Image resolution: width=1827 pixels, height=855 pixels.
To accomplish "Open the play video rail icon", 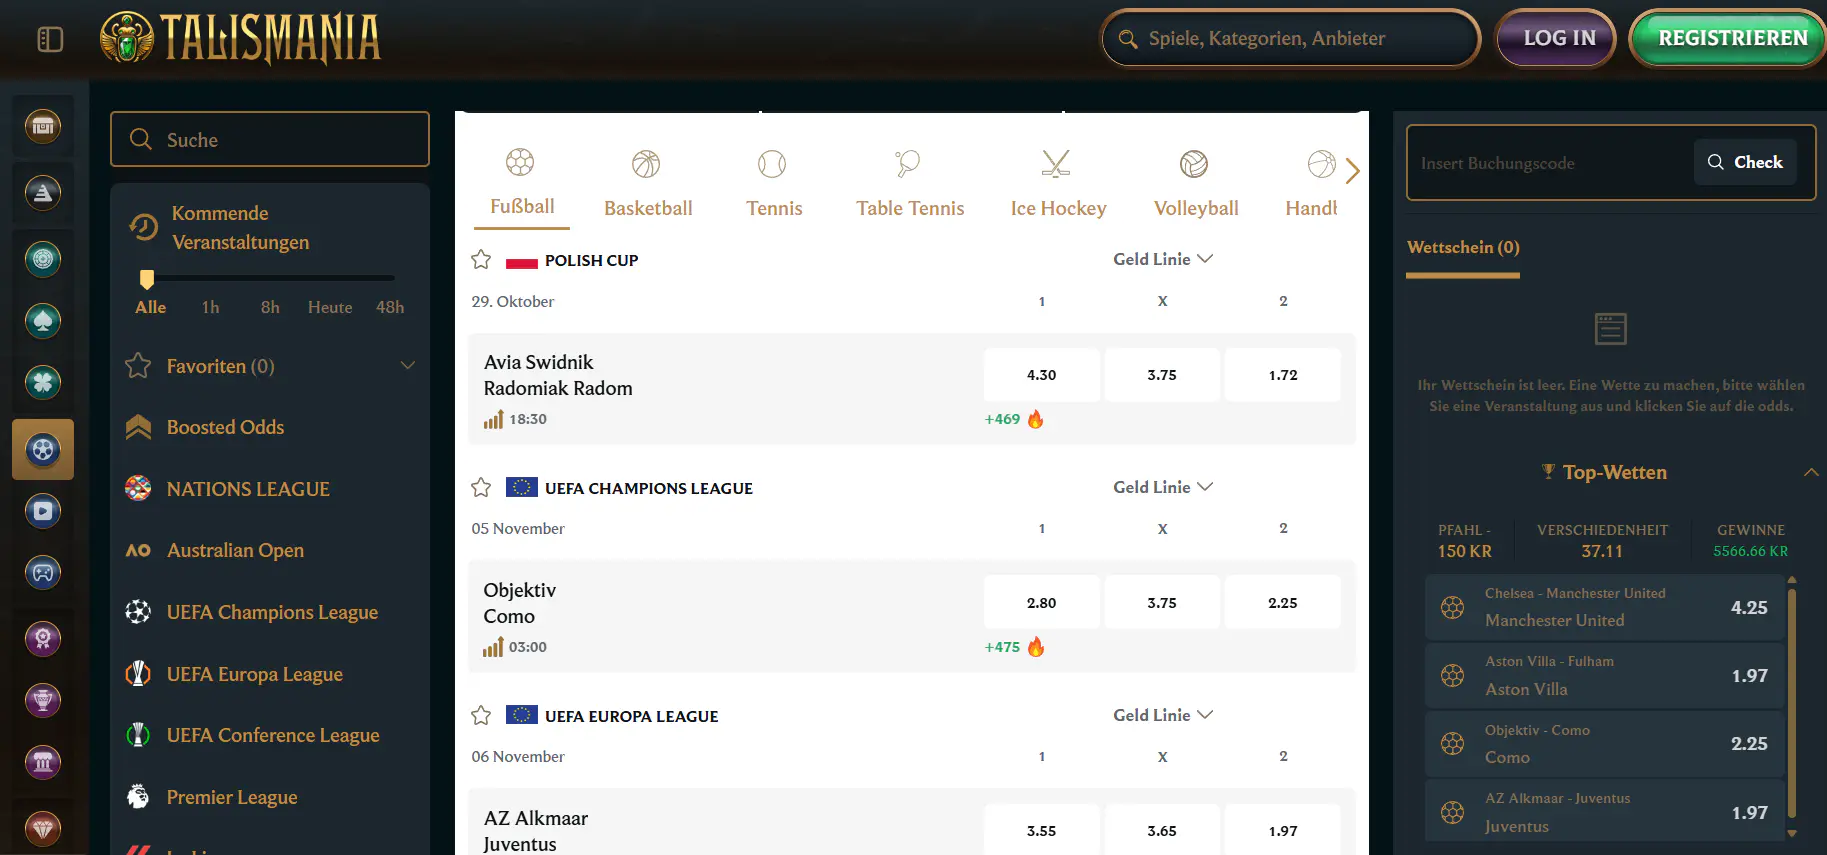I will coord(43,511).
